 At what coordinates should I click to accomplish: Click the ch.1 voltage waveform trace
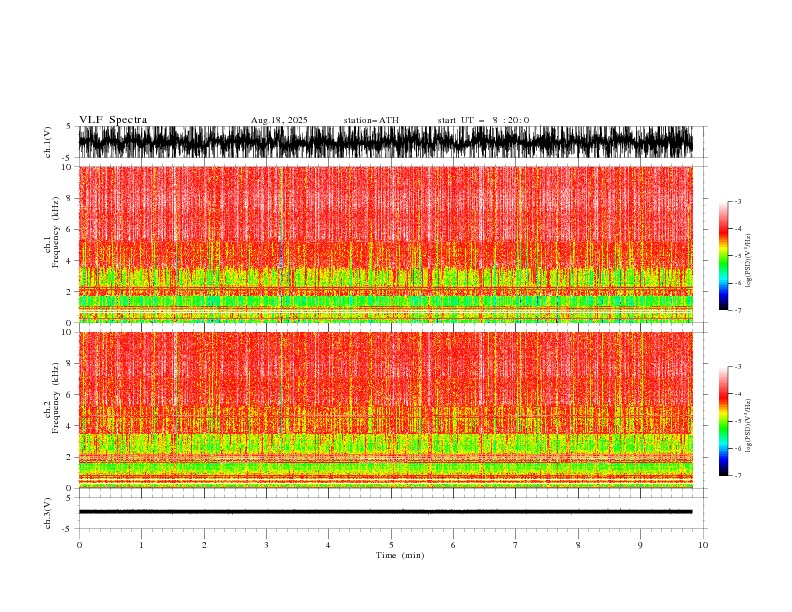click(x=385, y=142)
